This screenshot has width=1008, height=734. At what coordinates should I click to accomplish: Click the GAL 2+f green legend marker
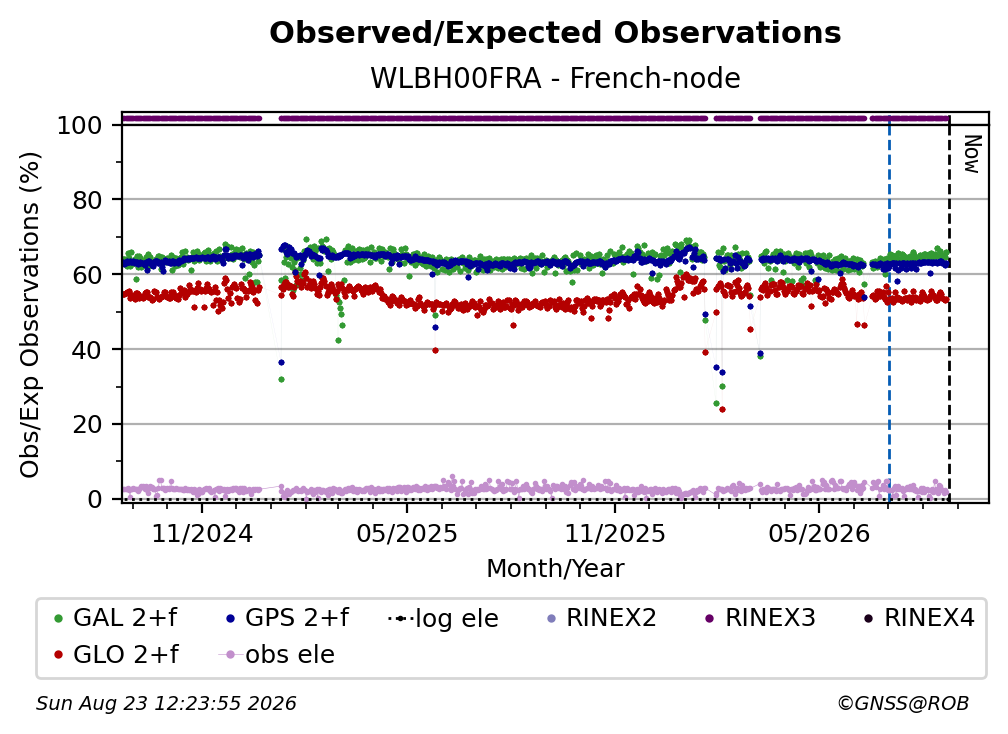[59, 619]
